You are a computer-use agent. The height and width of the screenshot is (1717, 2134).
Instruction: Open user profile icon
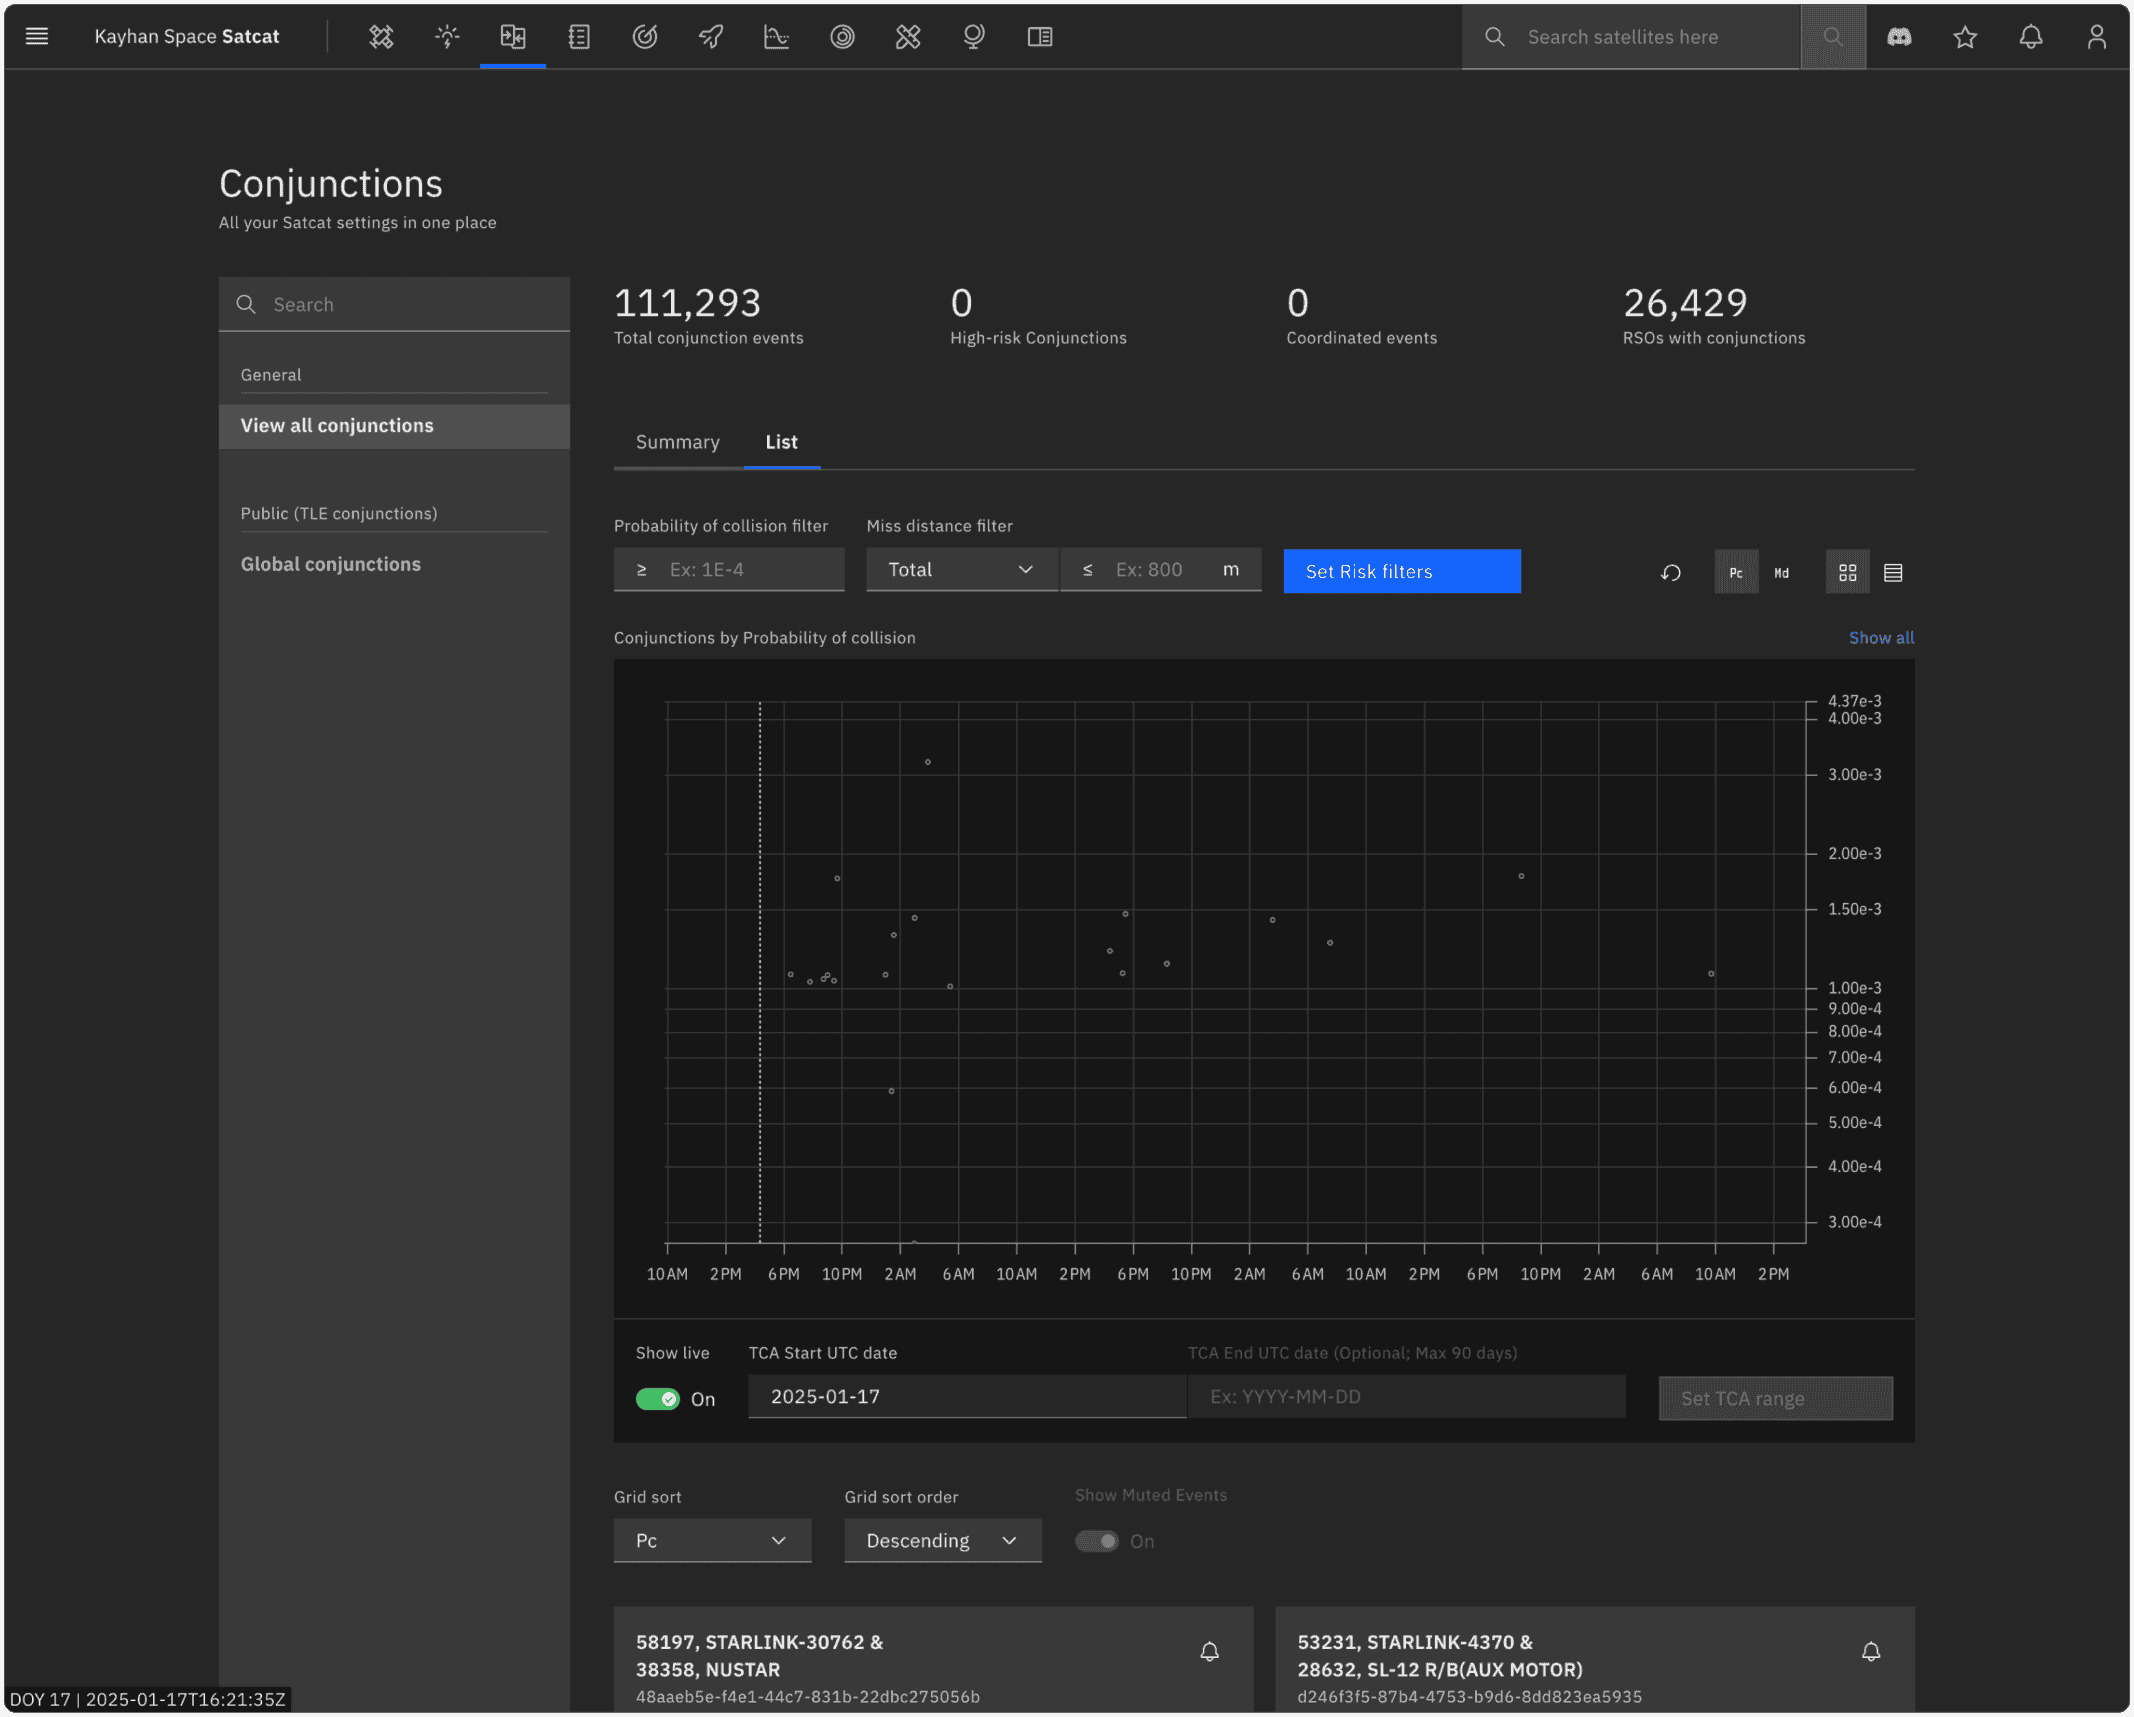pyautogui.click(x=2096, y=37)
